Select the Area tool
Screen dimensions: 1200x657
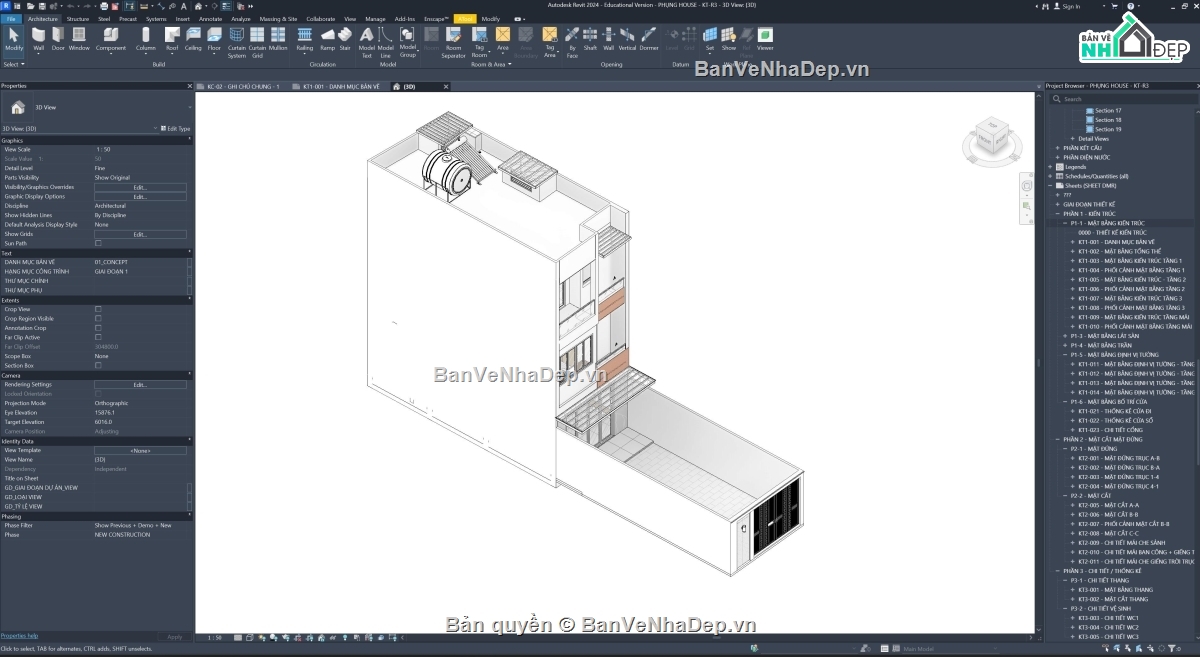tap(503, 39)
